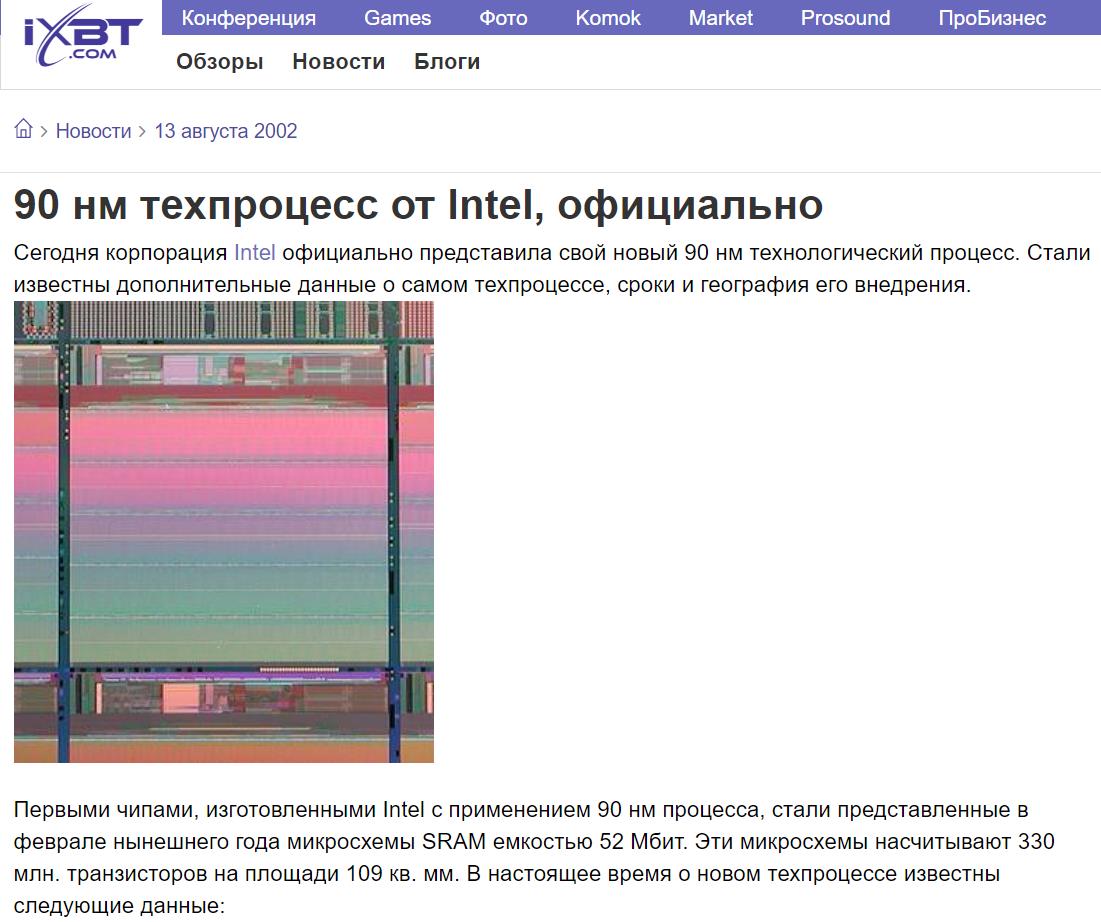The image size is (1101, 922).
Task: Switch to Новости in main navigation
Action: [338, 62]
